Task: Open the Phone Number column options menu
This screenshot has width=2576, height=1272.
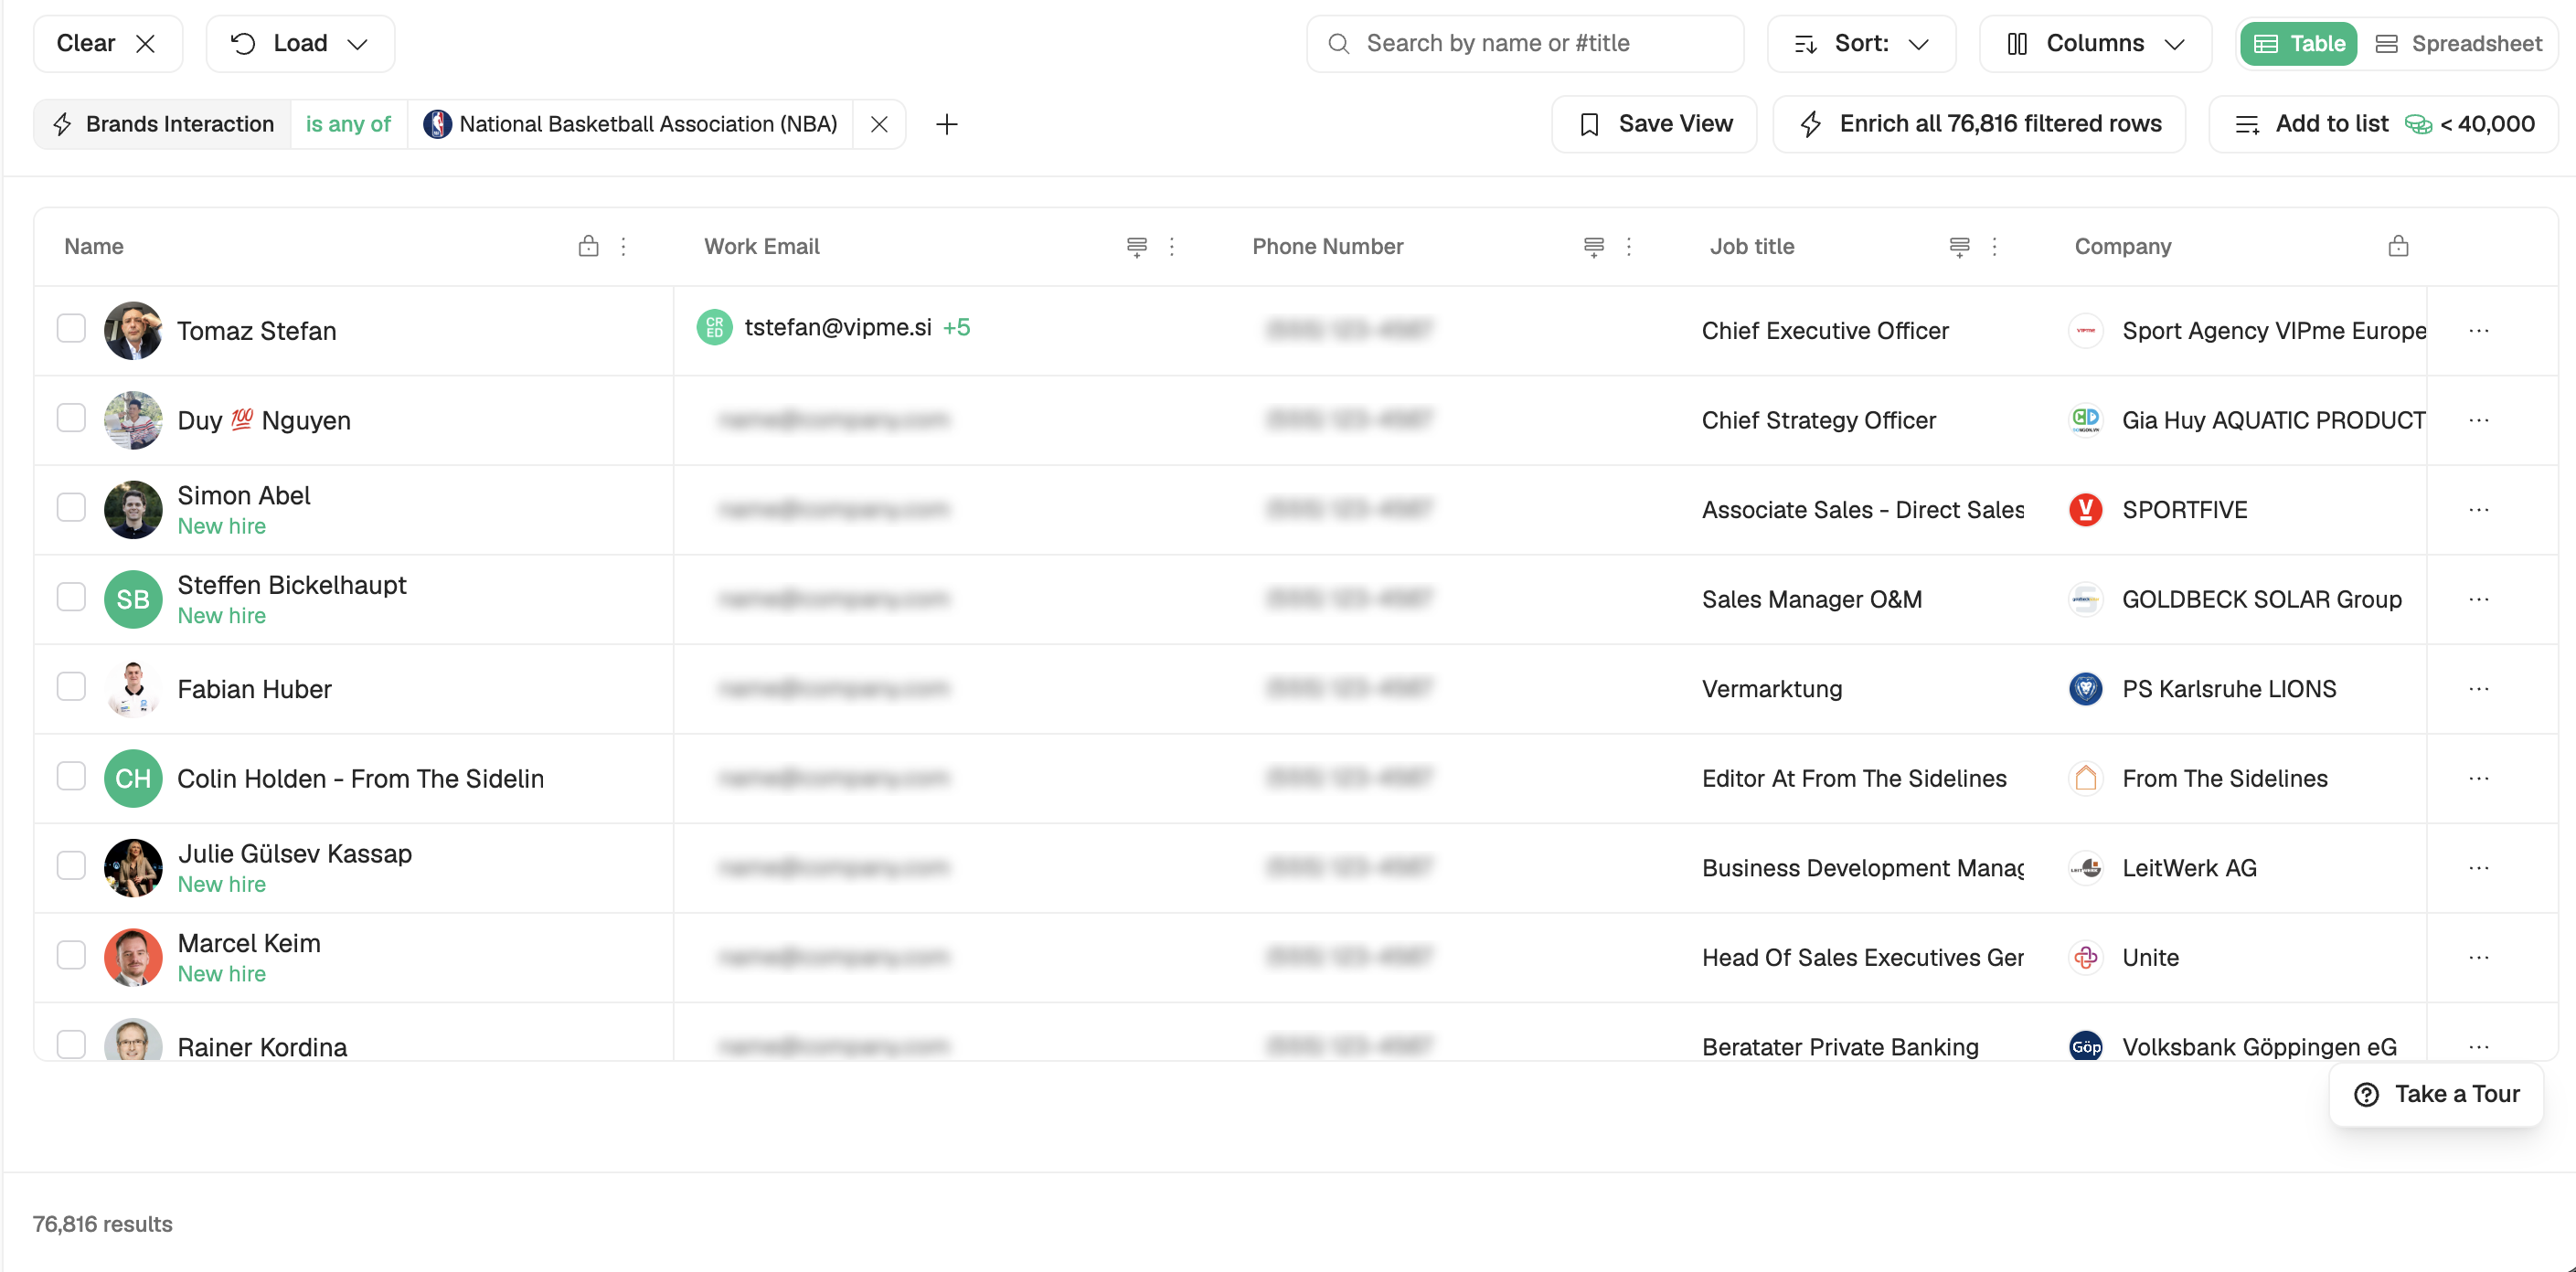Action: (1628, 246)
